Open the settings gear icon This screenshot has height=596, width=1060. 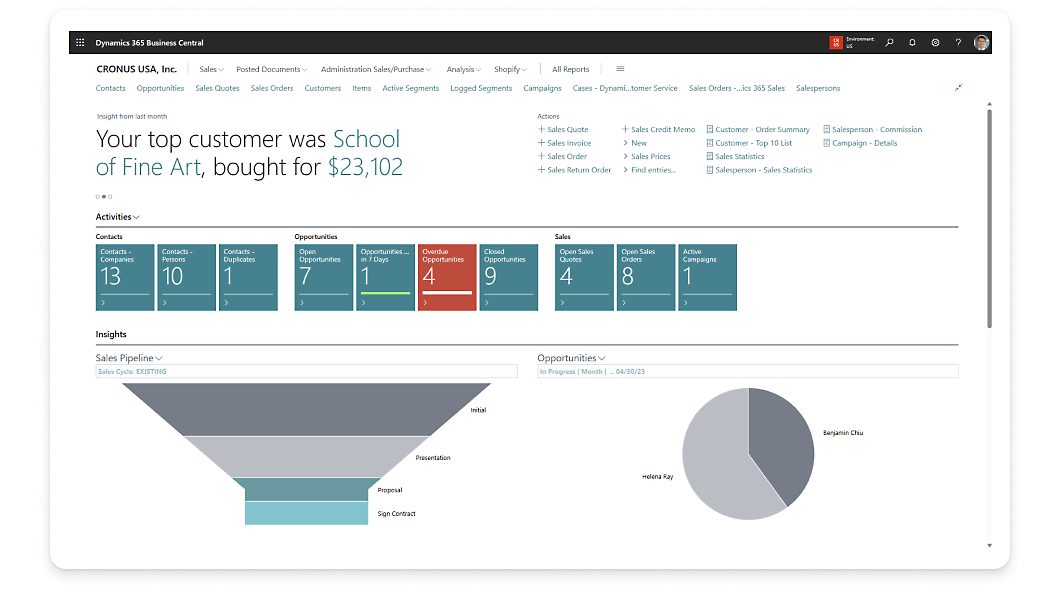(936, 43)
